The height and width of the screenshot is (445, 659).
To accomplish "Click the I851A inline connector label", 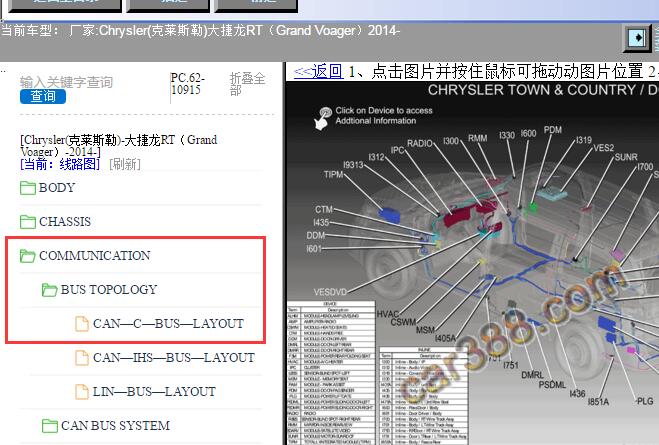I will [598, 402].
